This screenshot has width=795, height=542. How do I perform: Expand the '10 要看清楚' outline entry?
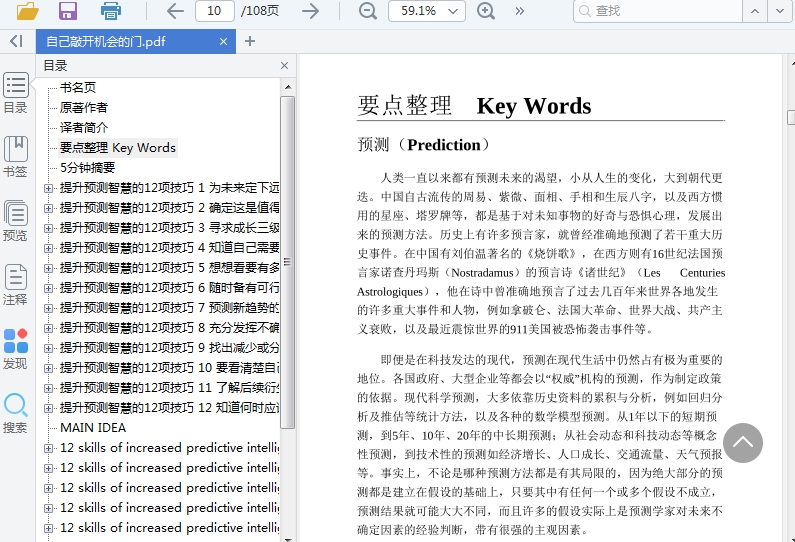click(48, 368)
